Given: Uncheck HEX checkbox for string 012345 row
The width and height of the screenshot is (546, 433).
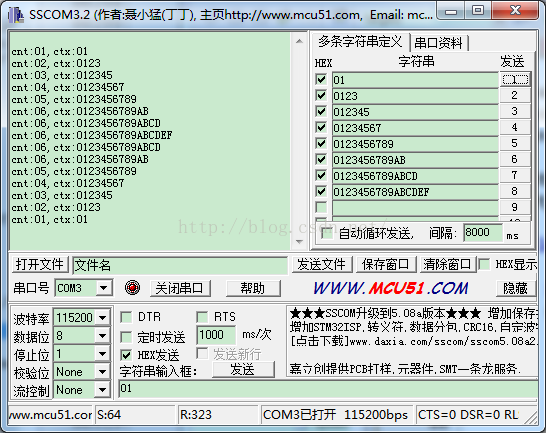Looking at the screenshot, I should click(x=321, y=111).
